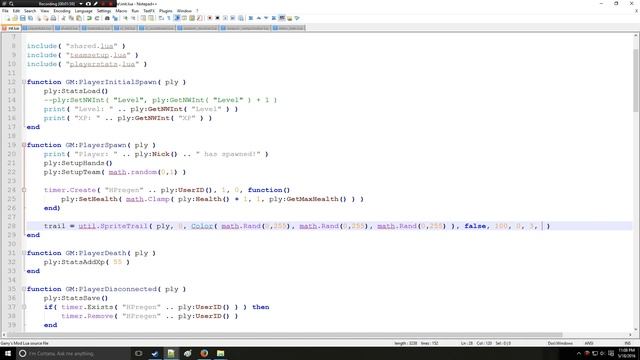Zoom in using toolbar icon
Screen dimensions: 640x360
[125, 18]
